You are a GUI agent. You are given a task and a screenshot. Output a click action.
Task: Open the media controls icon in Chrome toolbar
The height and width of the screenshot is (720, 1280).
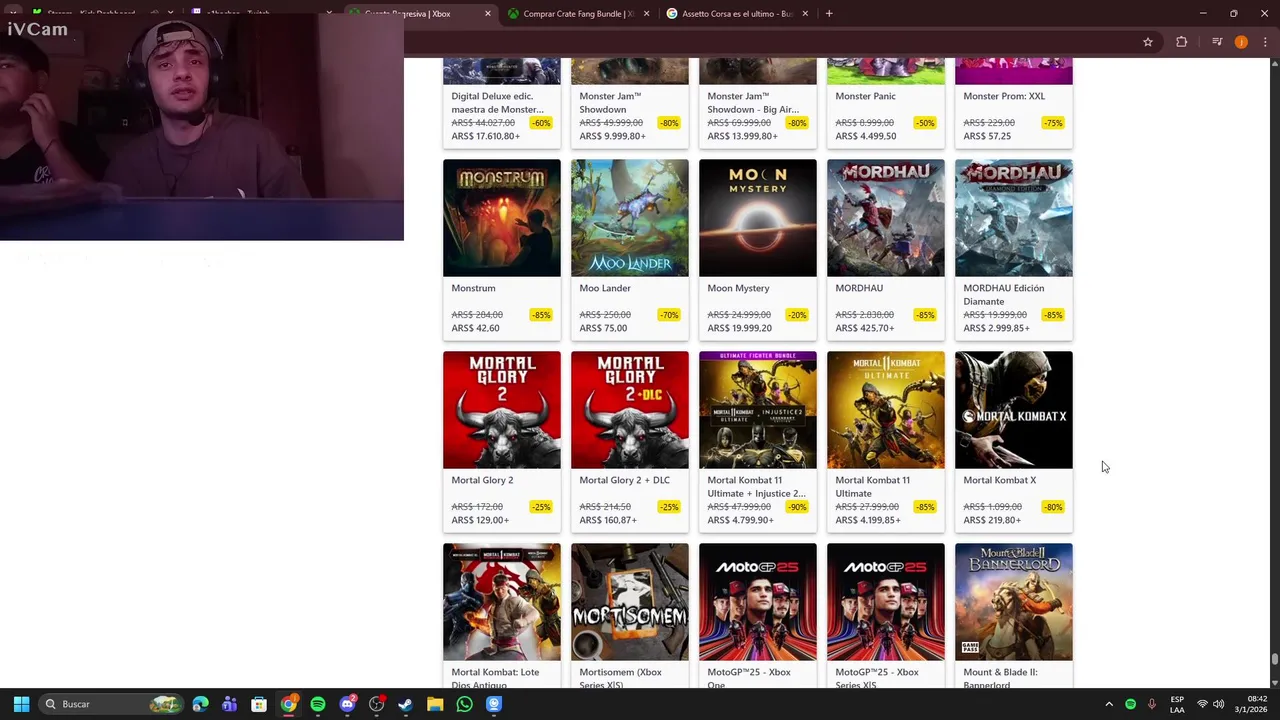click(x=1217, y=42)
